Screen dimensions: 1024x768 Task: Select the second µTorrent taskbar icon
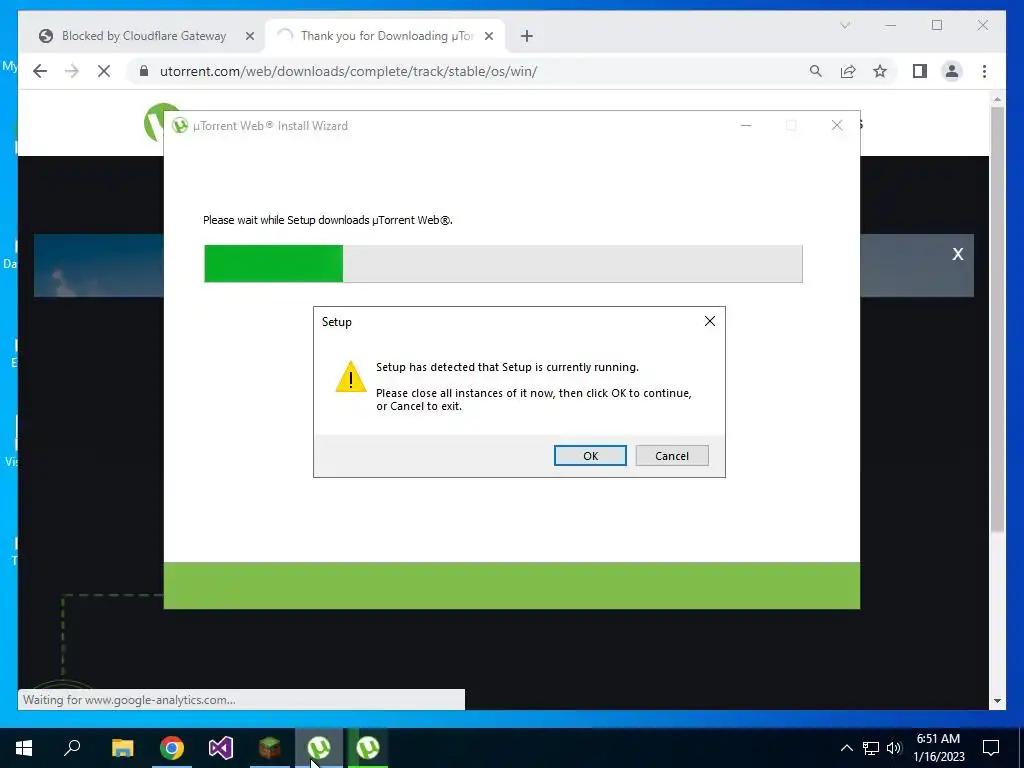(368, 748)
